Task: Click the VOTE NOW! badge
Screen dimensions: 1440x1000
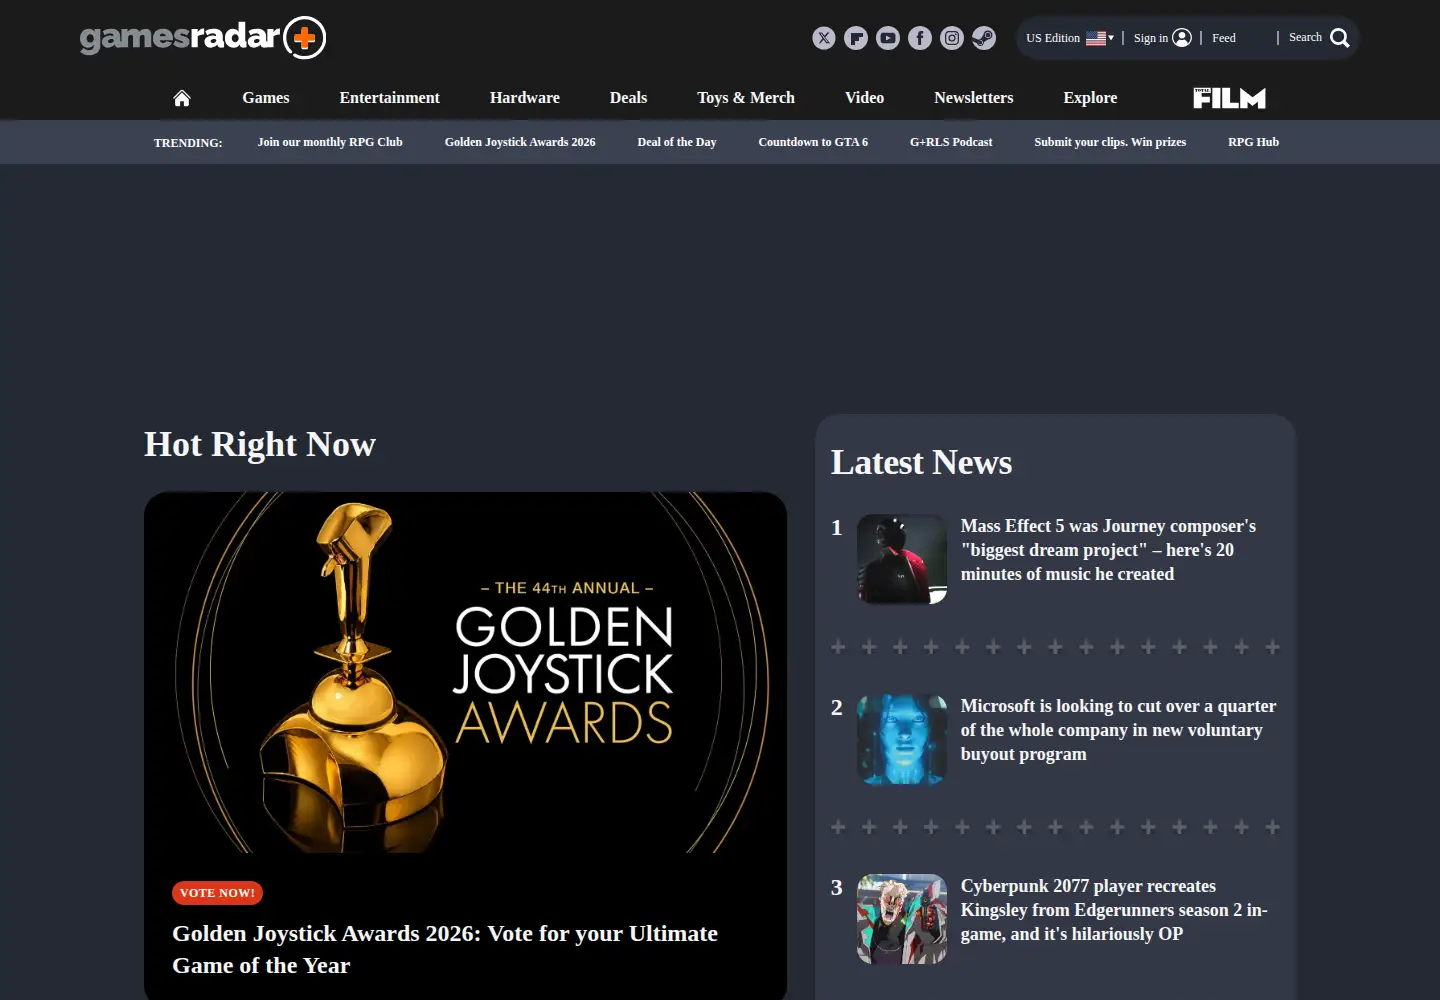Action: tap(217, 893)
